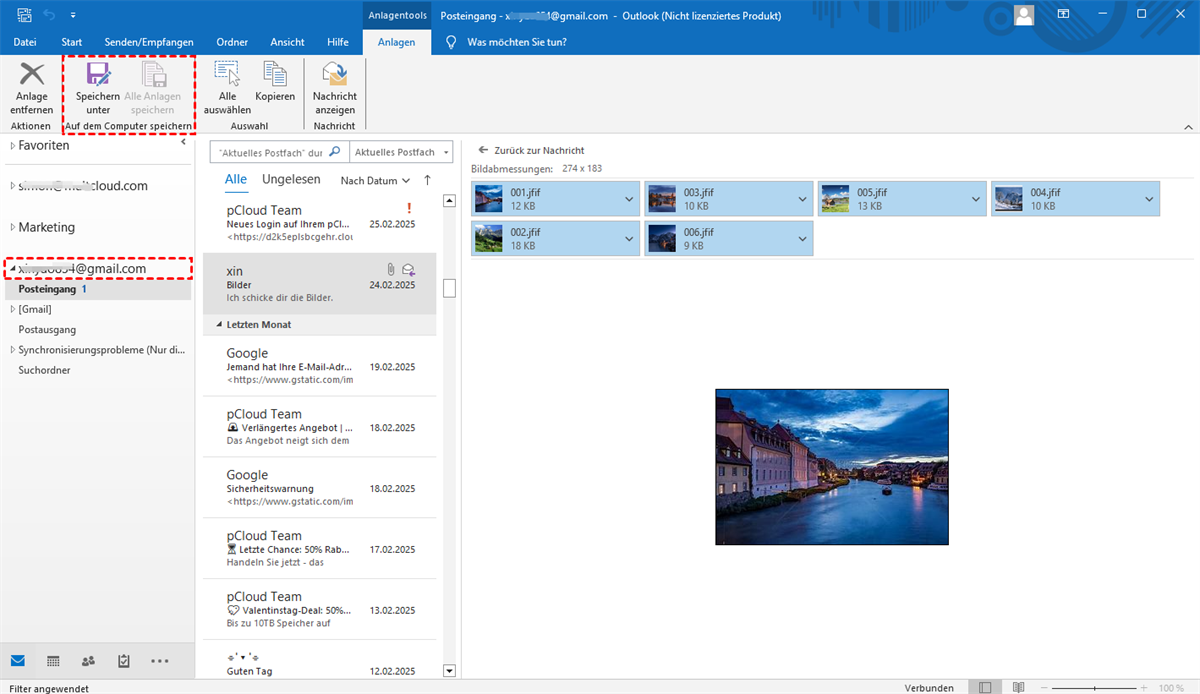1200x694 pixels.
Task: Toggle sort order arrow in the message list
Action: point(428,180)
